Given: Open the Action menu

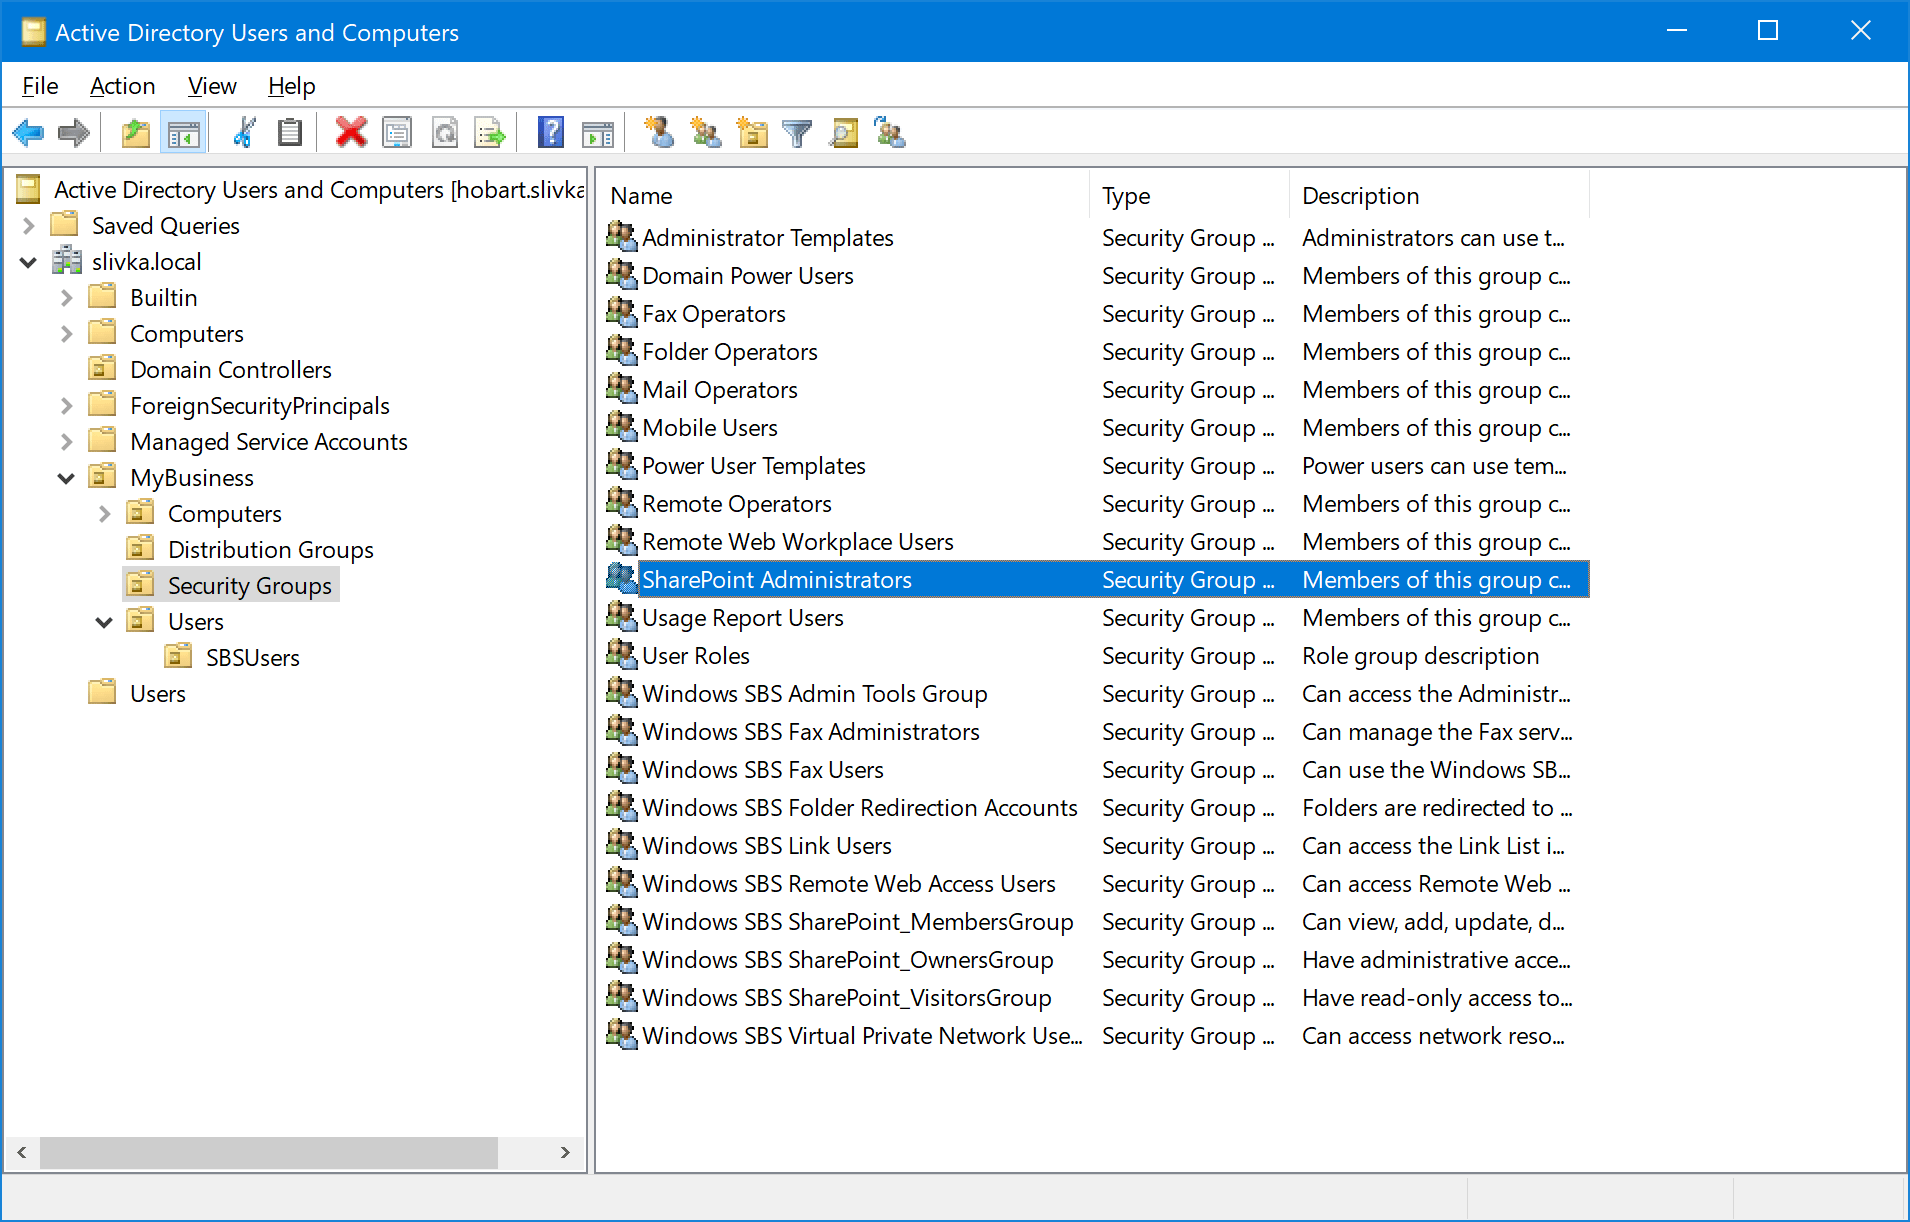Looking at the screenshot, I should [x=122, y=86].
